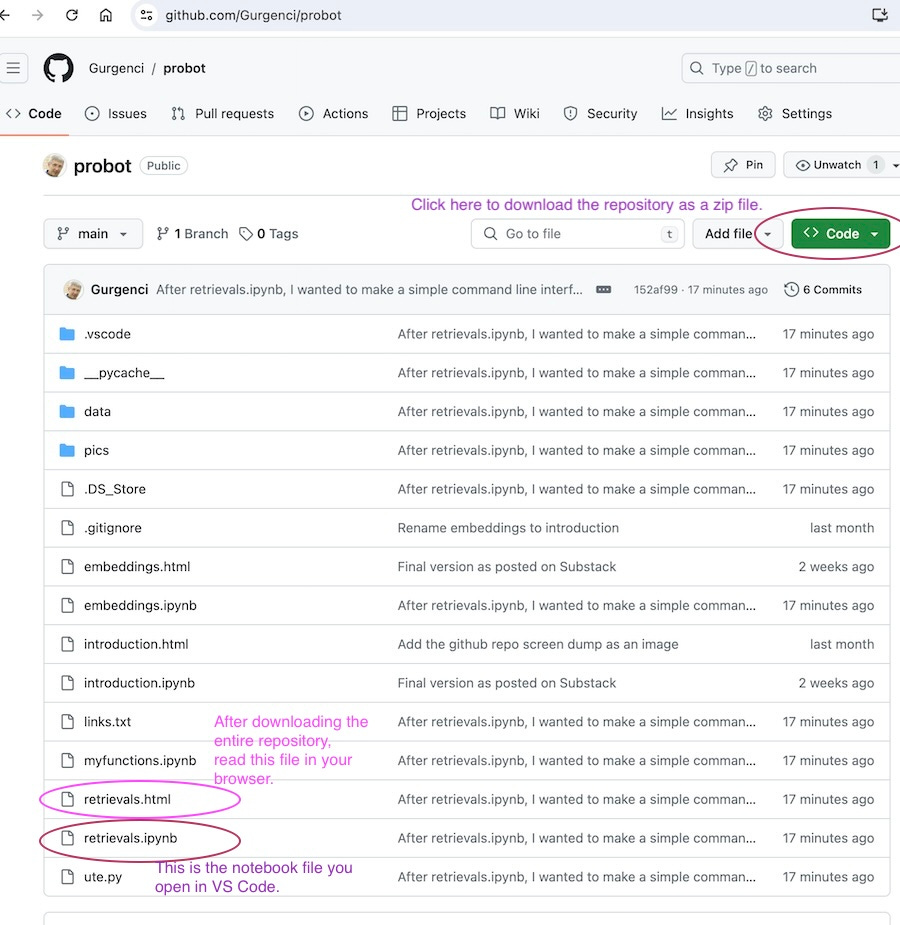This screenshot has width=900, height=925.
Task: Click Gurgenci's avatar in the commit row
Action: click(x=73, y=290)
